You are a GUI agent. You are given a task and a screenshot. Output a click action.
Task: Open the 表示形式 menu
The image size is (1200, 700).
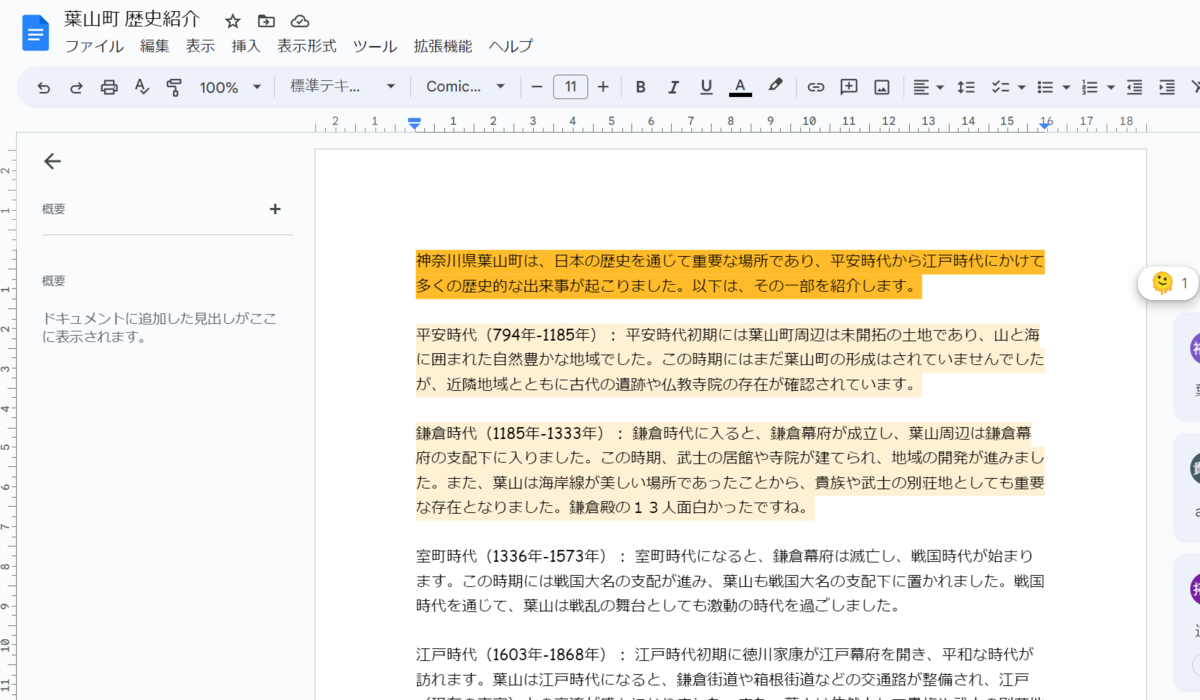307,46
